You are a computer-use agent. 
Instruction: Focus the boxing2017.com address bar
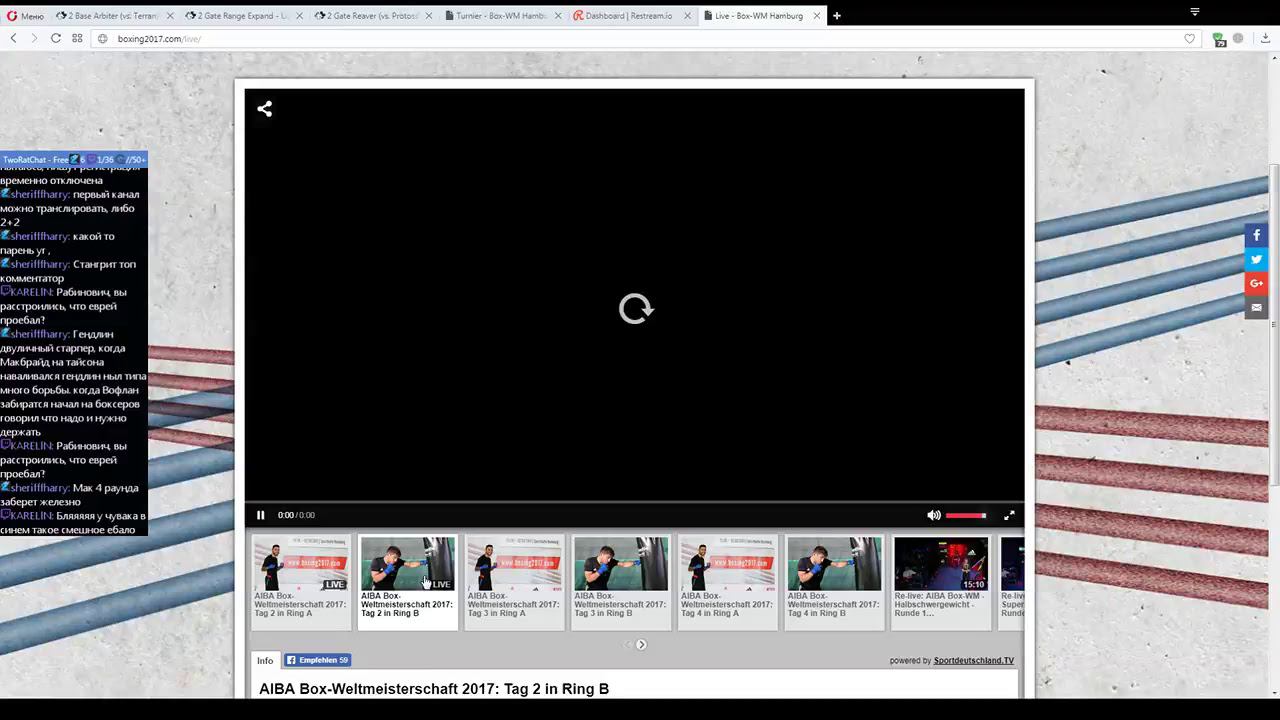click(x=640, y=39)
